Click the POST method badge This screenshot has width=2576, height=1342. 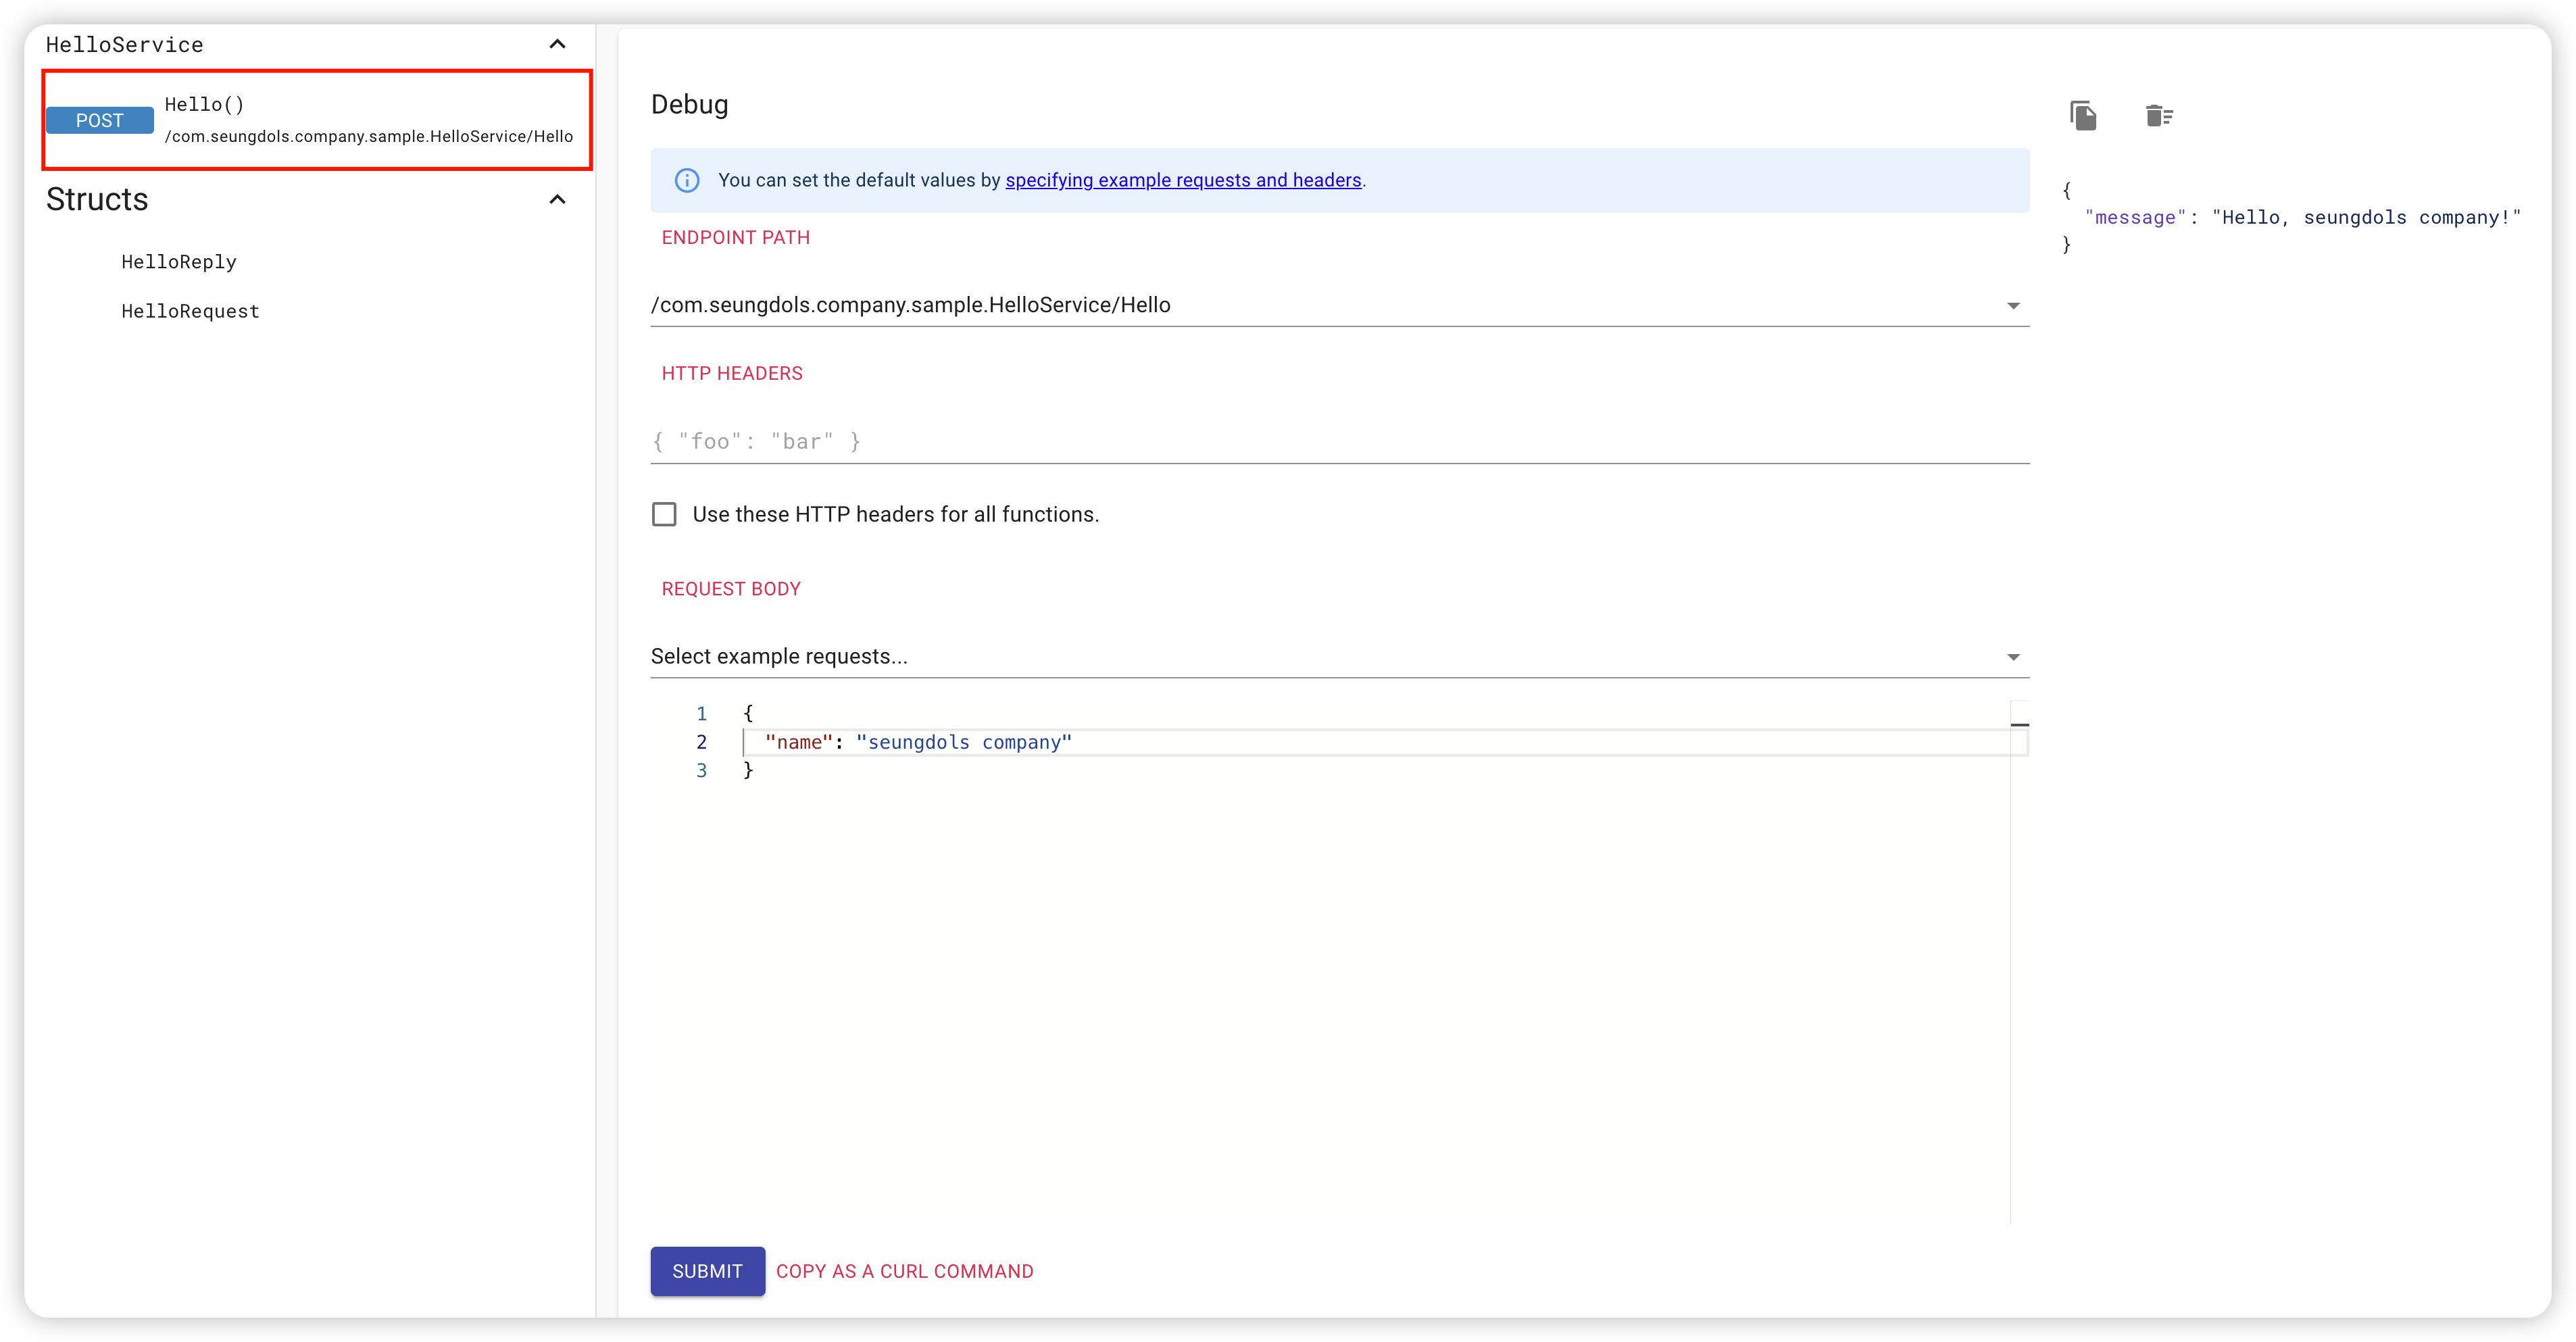(x=100, y=121)
